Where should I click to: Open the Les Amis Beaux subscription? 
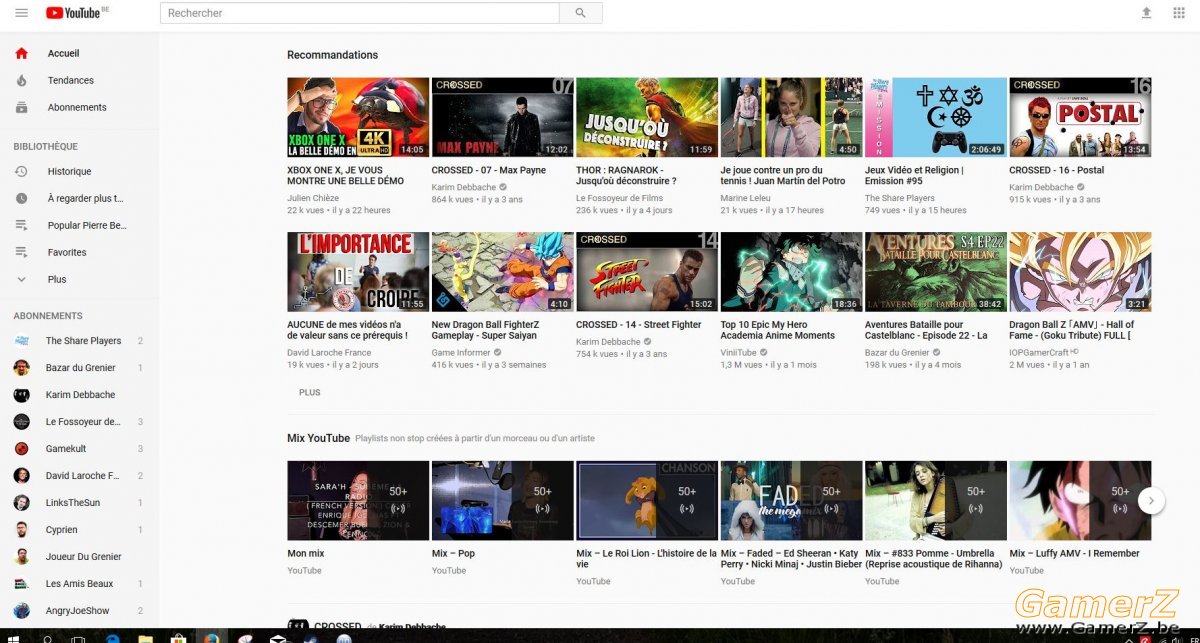(x=79, y=584)
